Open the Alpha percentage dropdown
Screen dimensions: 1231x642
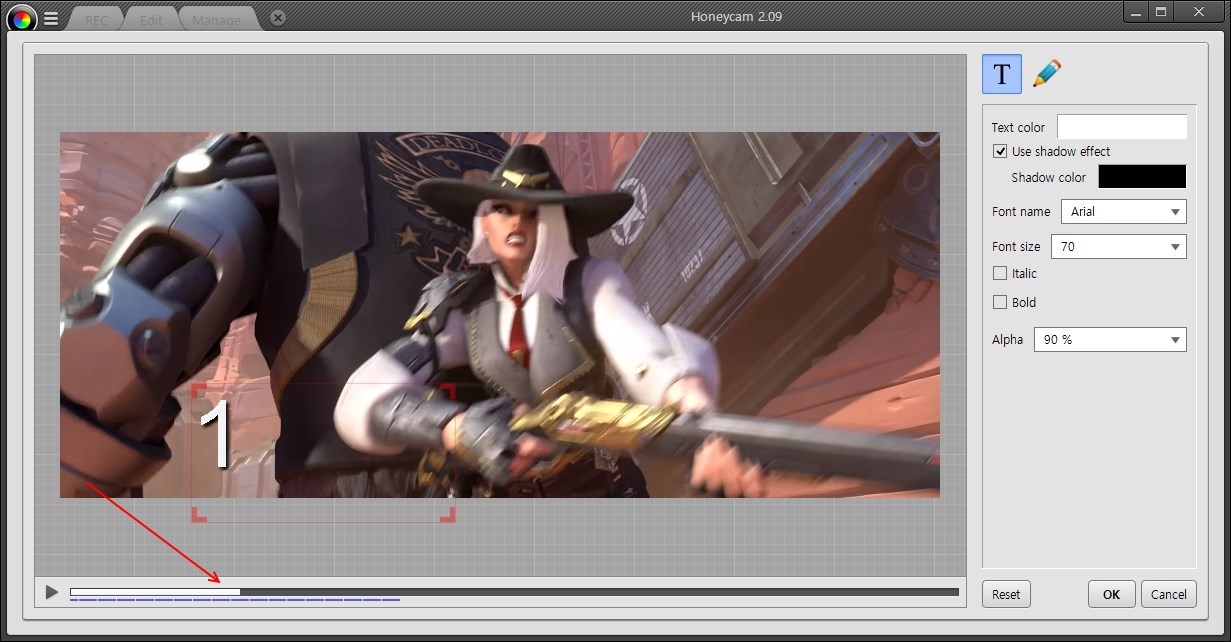pyautogui.click(x=1109, y=340)
